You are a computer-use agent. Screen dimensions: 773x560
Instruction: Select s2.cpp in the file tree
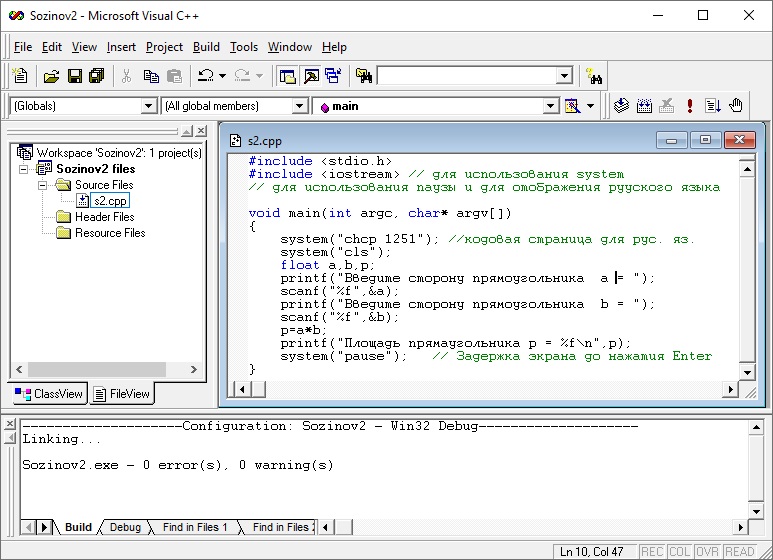point(110,201)
